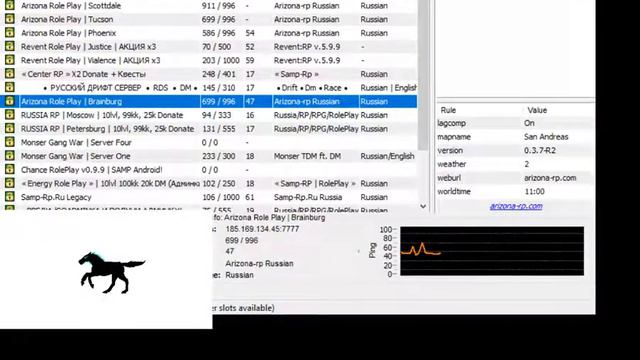Click lock icon of Energy Role Play row
The height and width of the screenshot is (360, 640).
coord(9,183)
